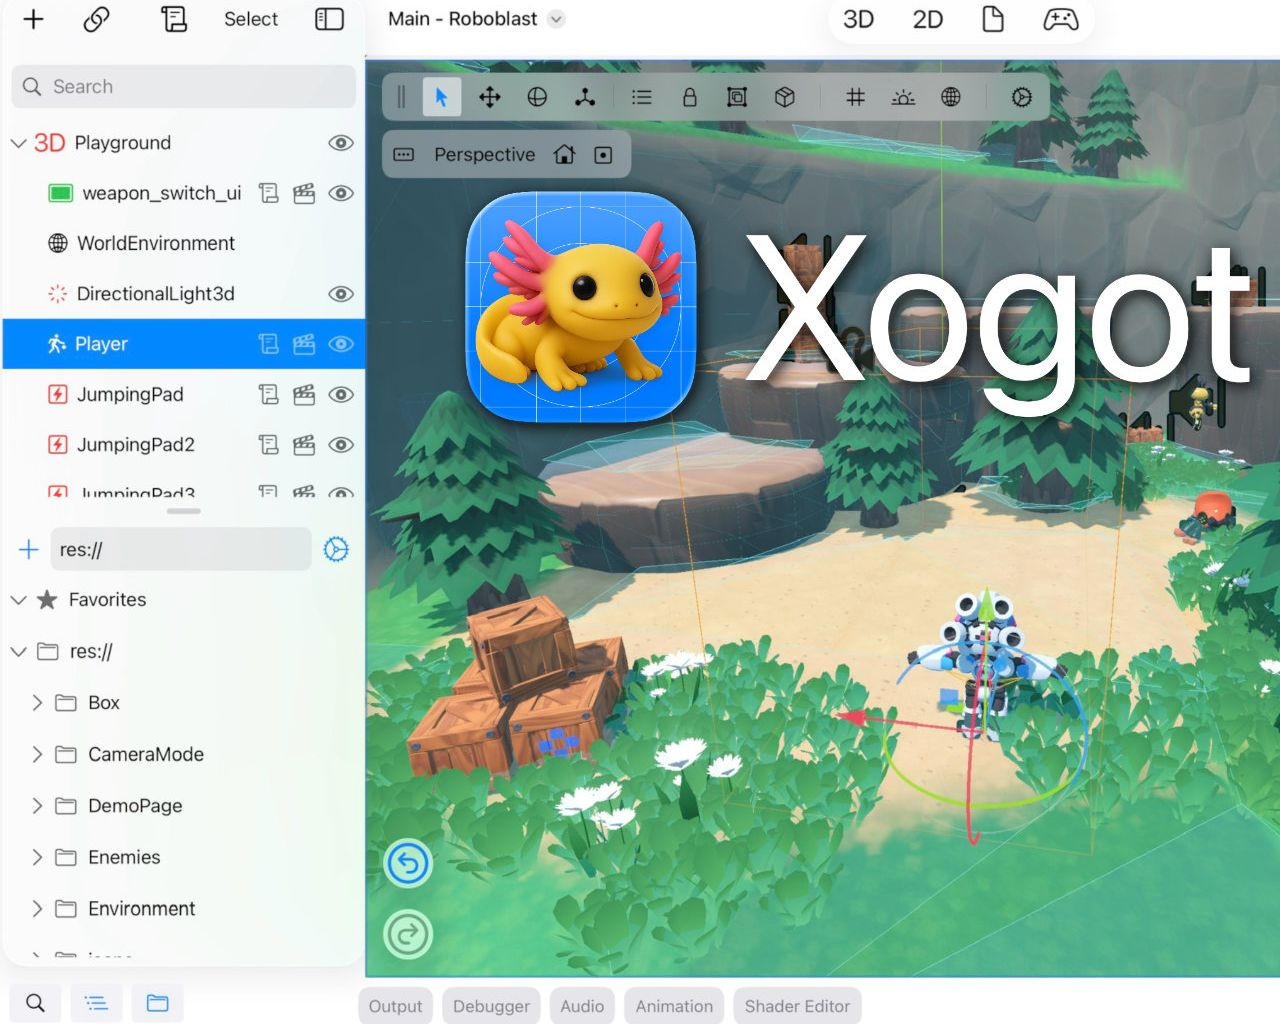The width and height of the screenshot is (1280, 1024).
Task: Expand the Enemies folder
Action: 37,857
